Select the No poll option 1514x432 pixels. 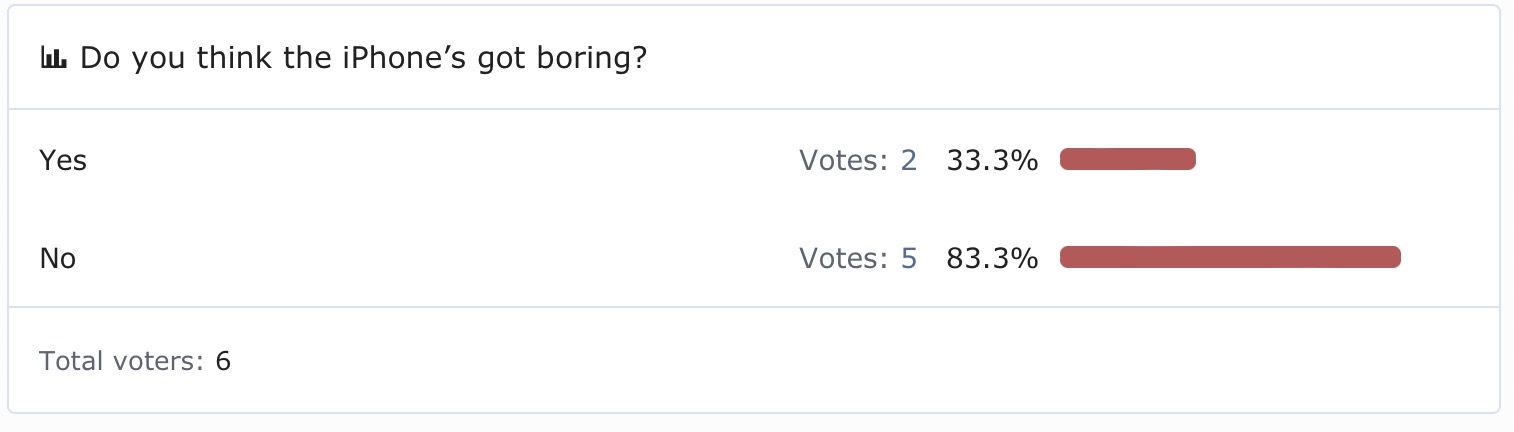(58, 259)
